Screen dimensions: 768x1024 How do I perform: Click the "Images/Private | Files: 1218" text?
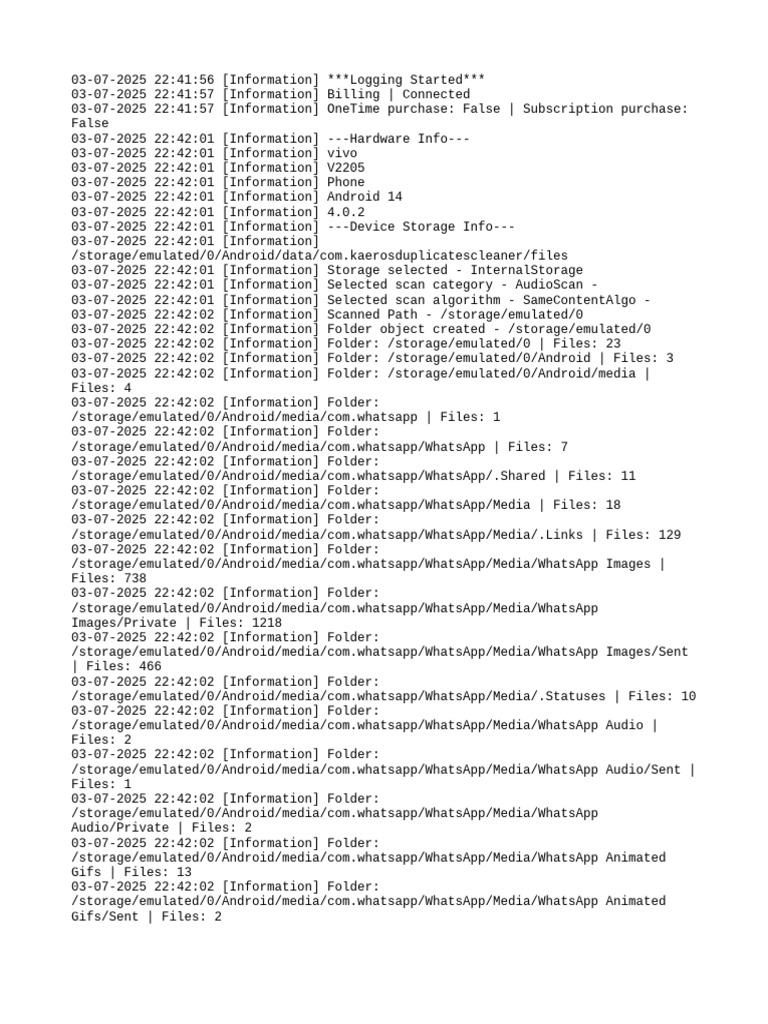pyautogui.click(x=176, y=622)
